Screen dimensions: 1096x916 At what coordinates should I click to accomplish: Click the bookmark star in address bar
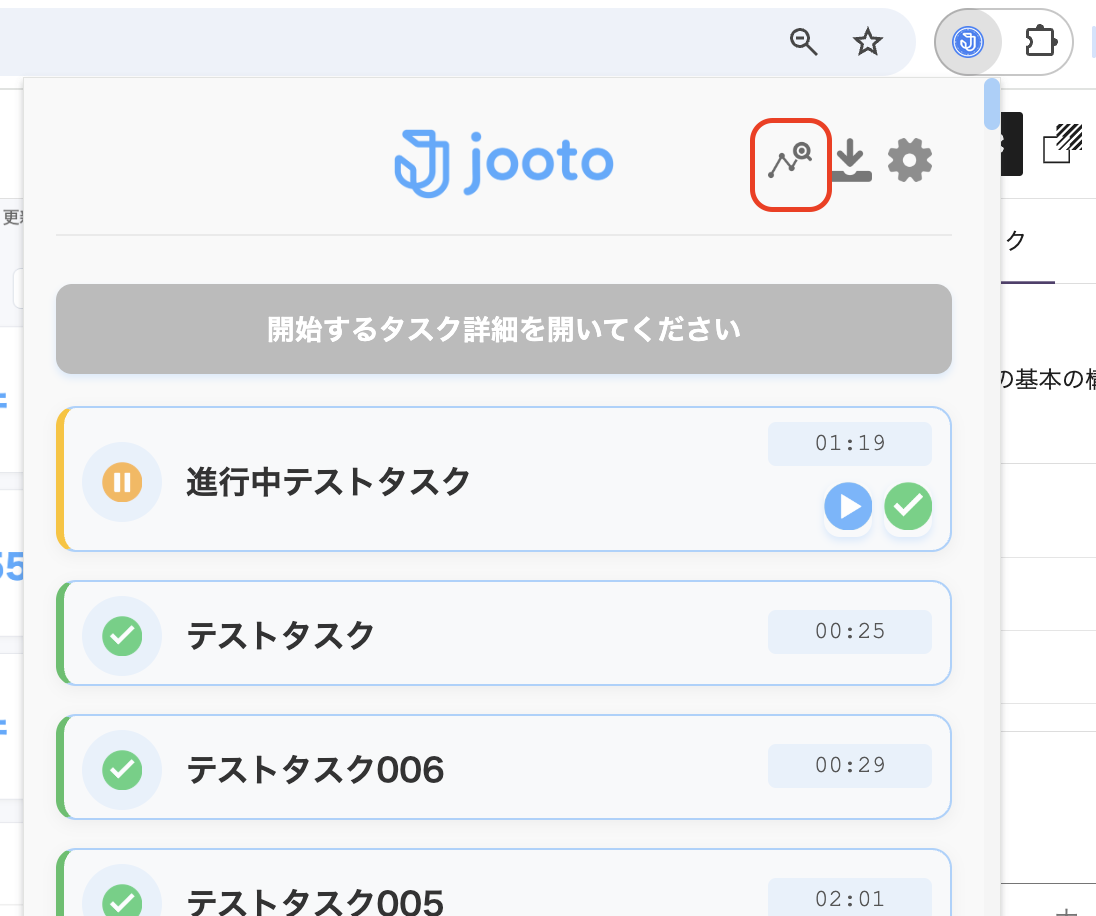(867, 42)
